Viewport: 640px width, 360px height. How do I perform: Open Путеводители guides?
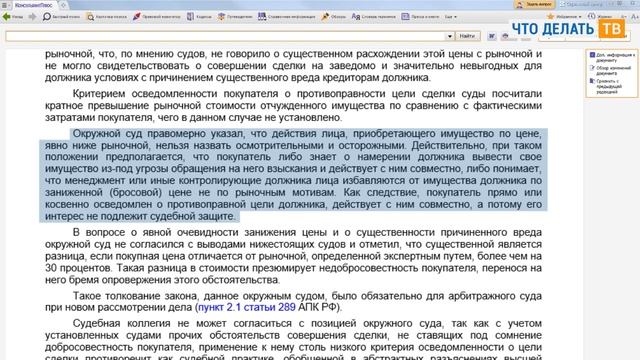click(x=235, y=17)
